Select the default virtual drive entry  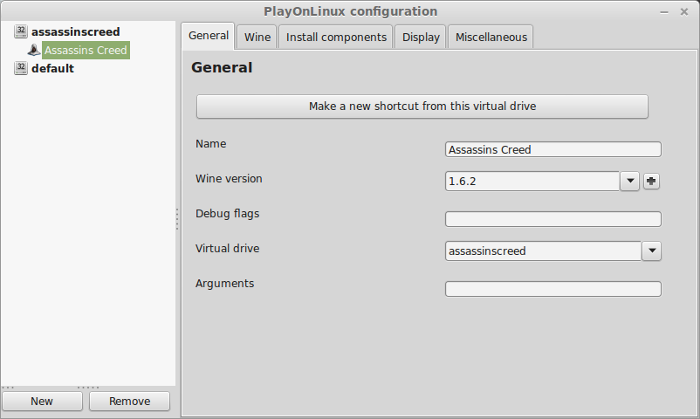53,68
